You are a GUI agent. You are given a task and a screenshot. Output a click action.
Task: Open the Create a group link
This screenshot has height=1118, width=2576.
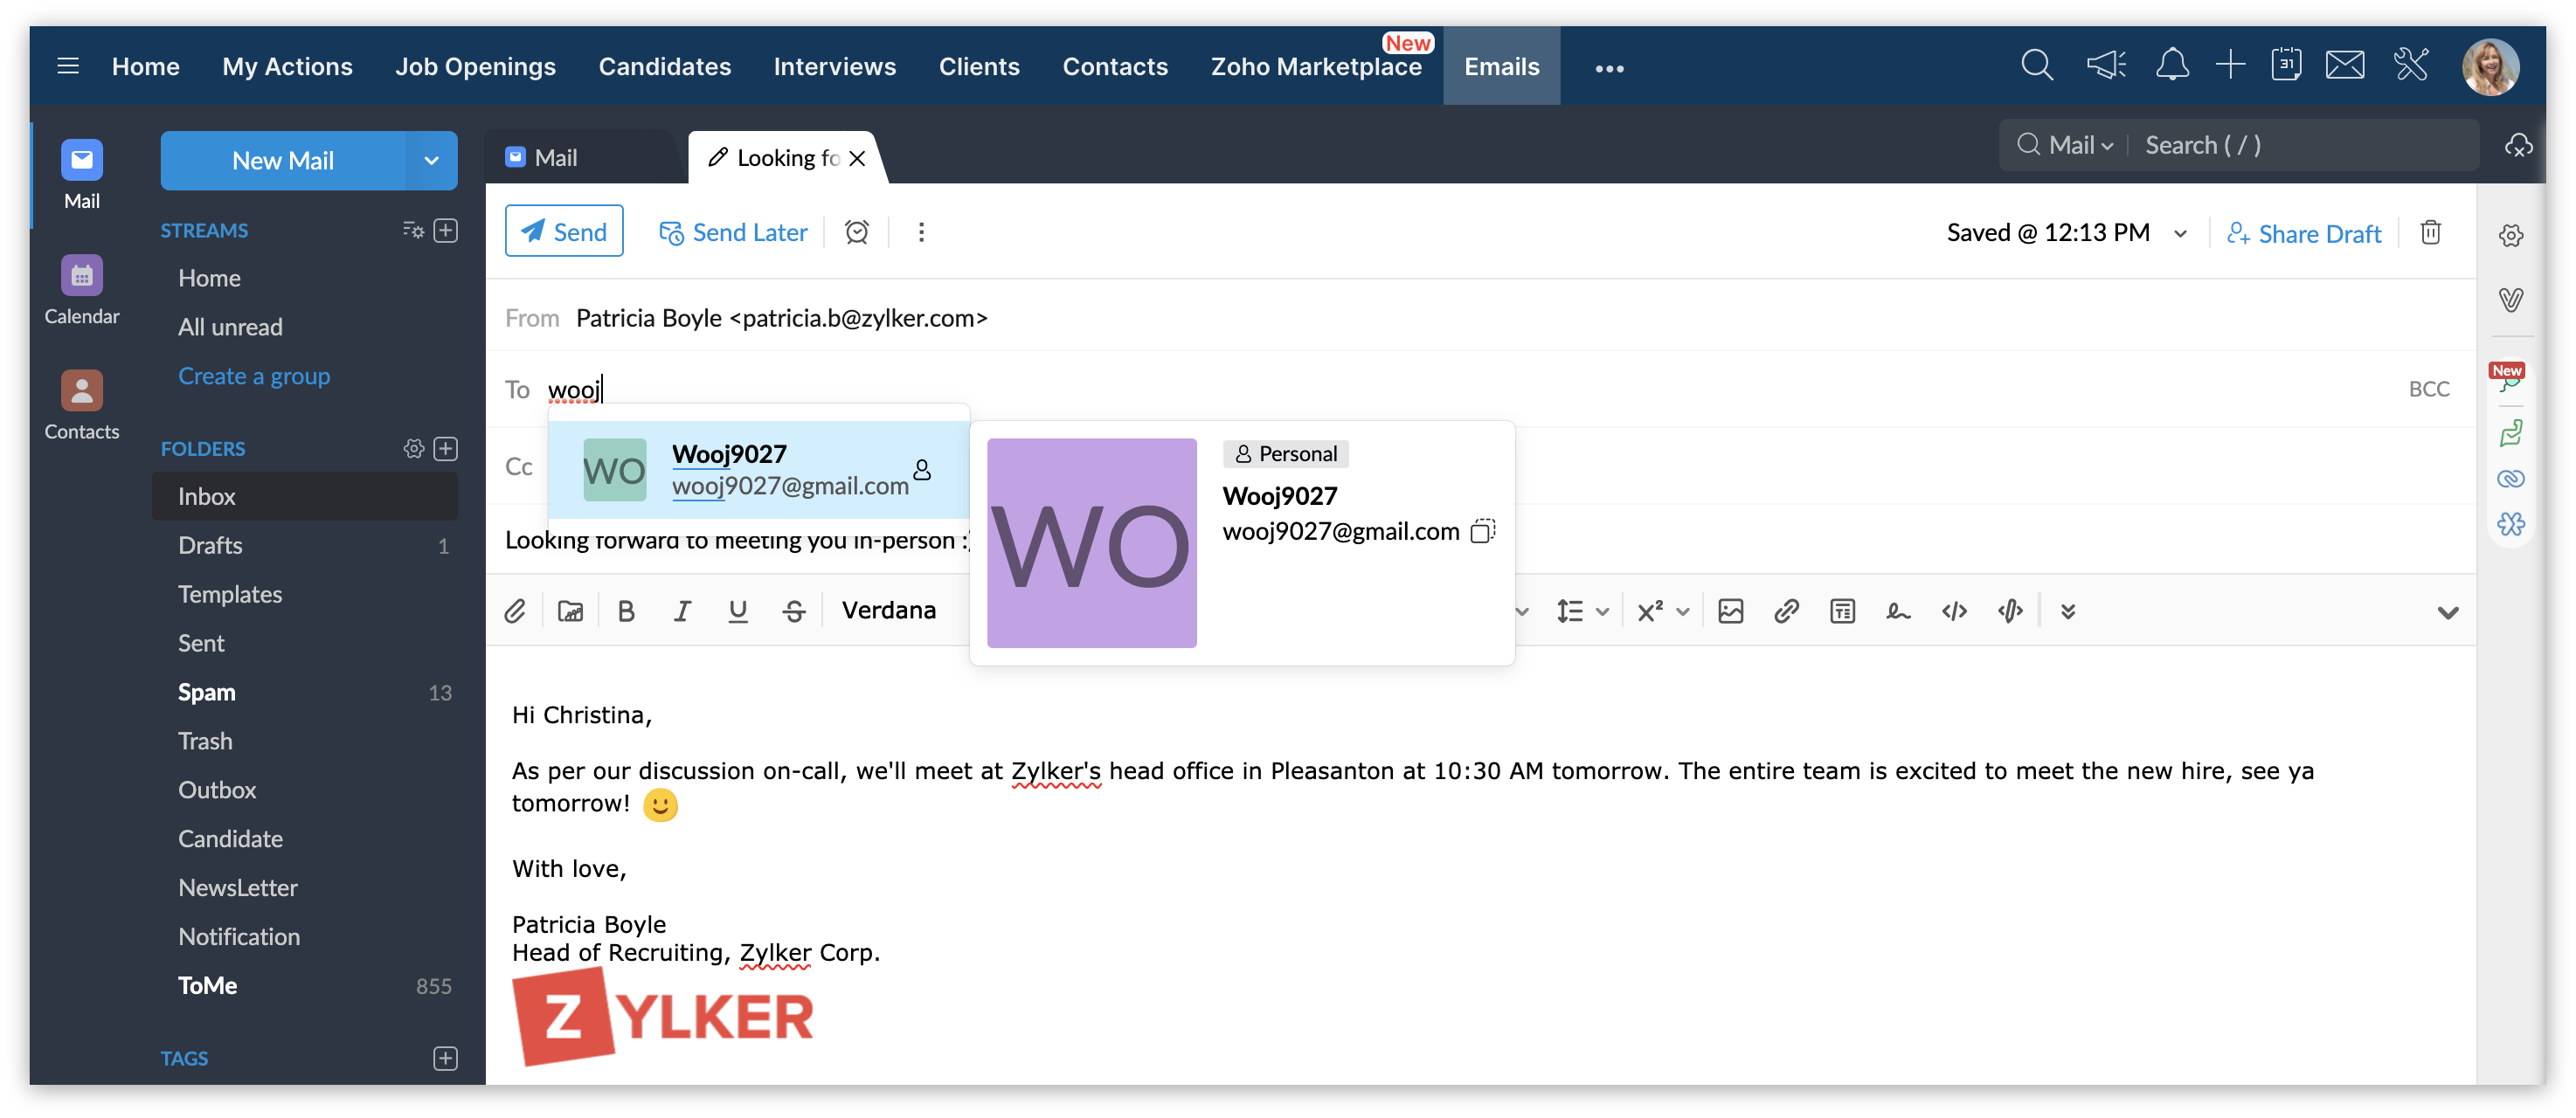click(254, 376)
